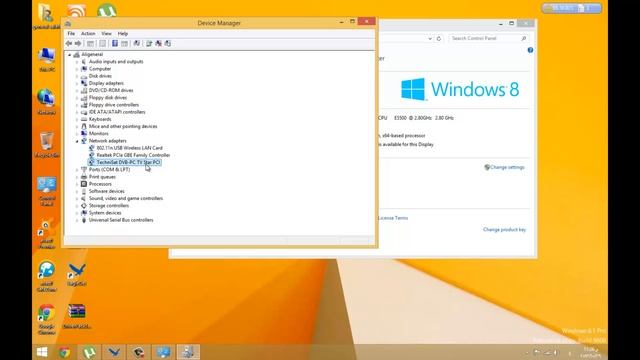Click the Display adapters category icon
Viewport: 640px width, 360px height.
[84, 83]
